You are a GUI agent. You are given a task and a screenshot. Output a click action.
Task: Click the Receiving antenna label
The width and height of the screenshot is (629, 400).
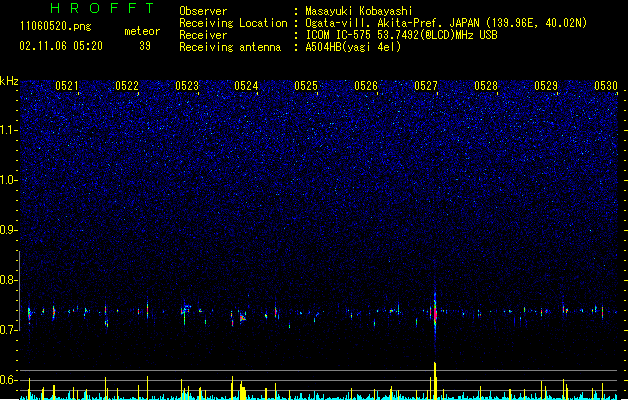coord(230,47)
